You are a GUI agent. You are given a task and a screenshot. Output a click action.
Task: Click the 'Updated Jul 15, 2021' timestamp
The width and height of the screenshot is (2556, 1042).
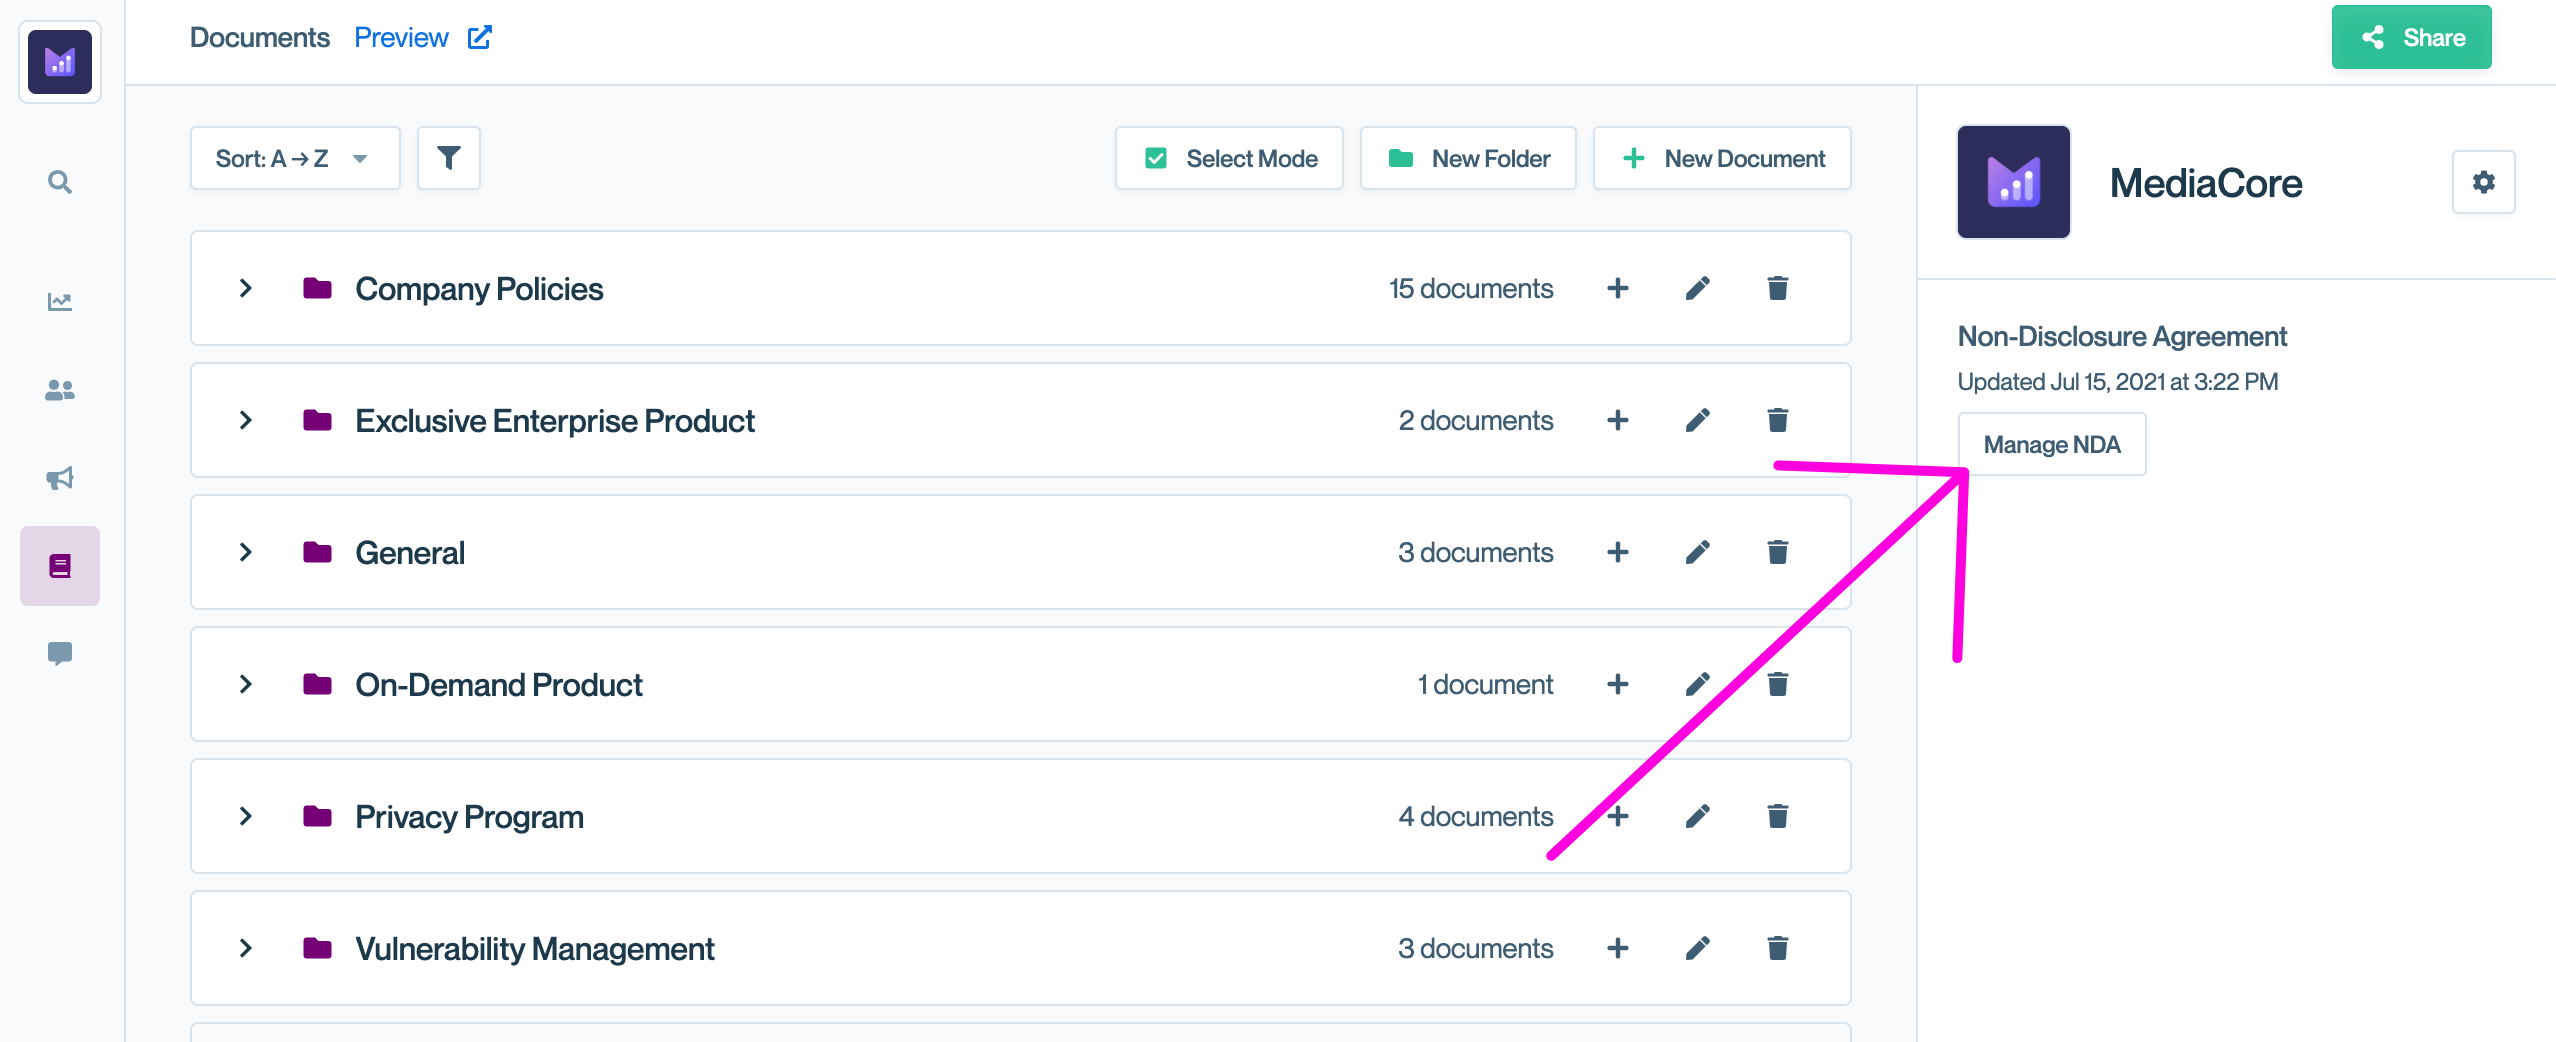[x=2118, y=381]
